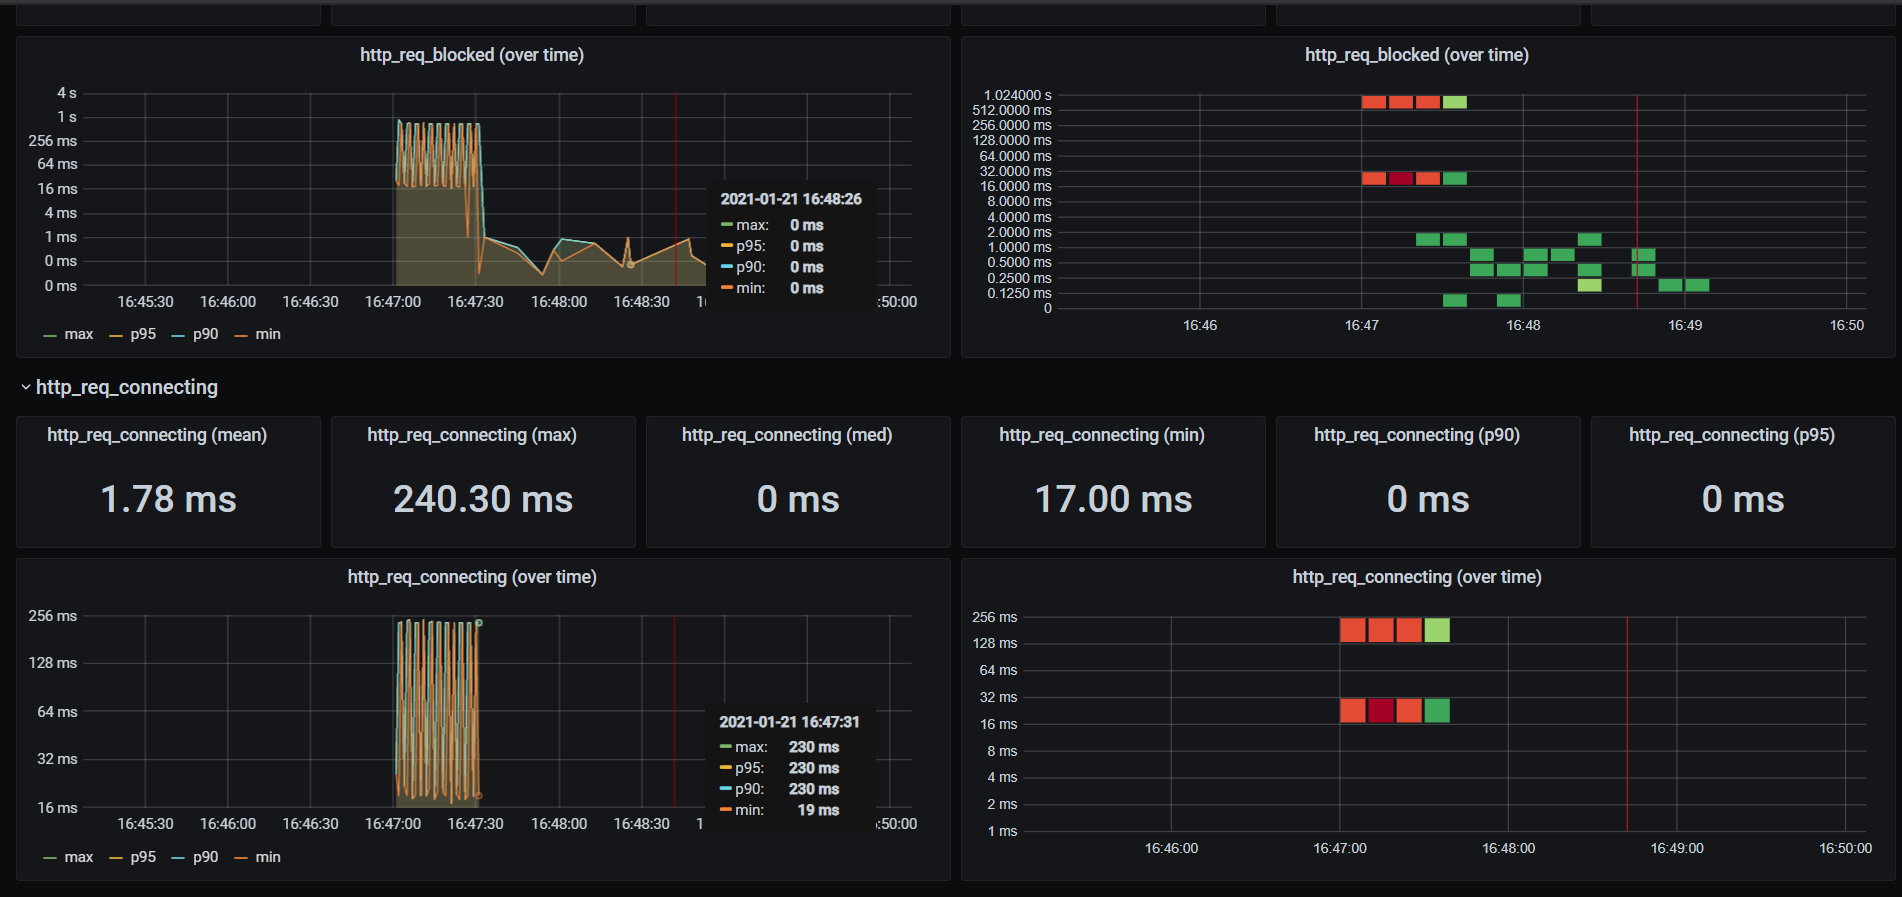Collapse the http_req_connecting row chevron
Screen dimensions: 1902x897
tap(26, 387)
